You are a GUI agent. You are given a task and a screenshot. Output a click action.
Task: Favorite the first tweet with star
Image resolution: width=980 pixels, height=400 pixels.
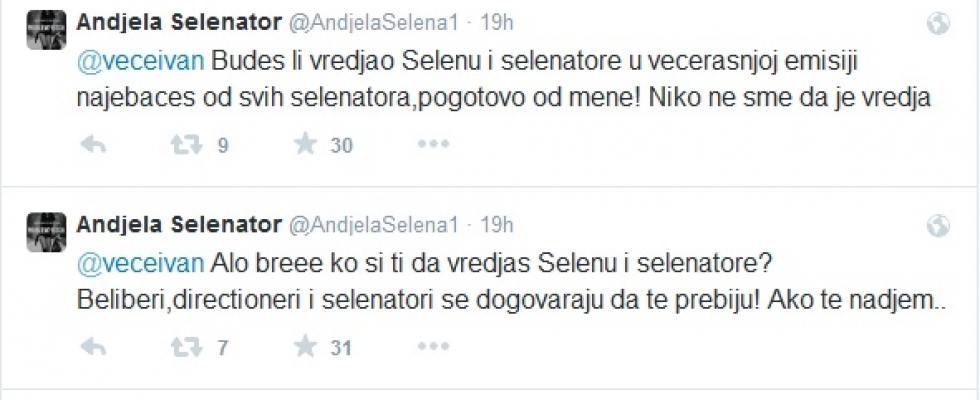click(x=304, y=146)
